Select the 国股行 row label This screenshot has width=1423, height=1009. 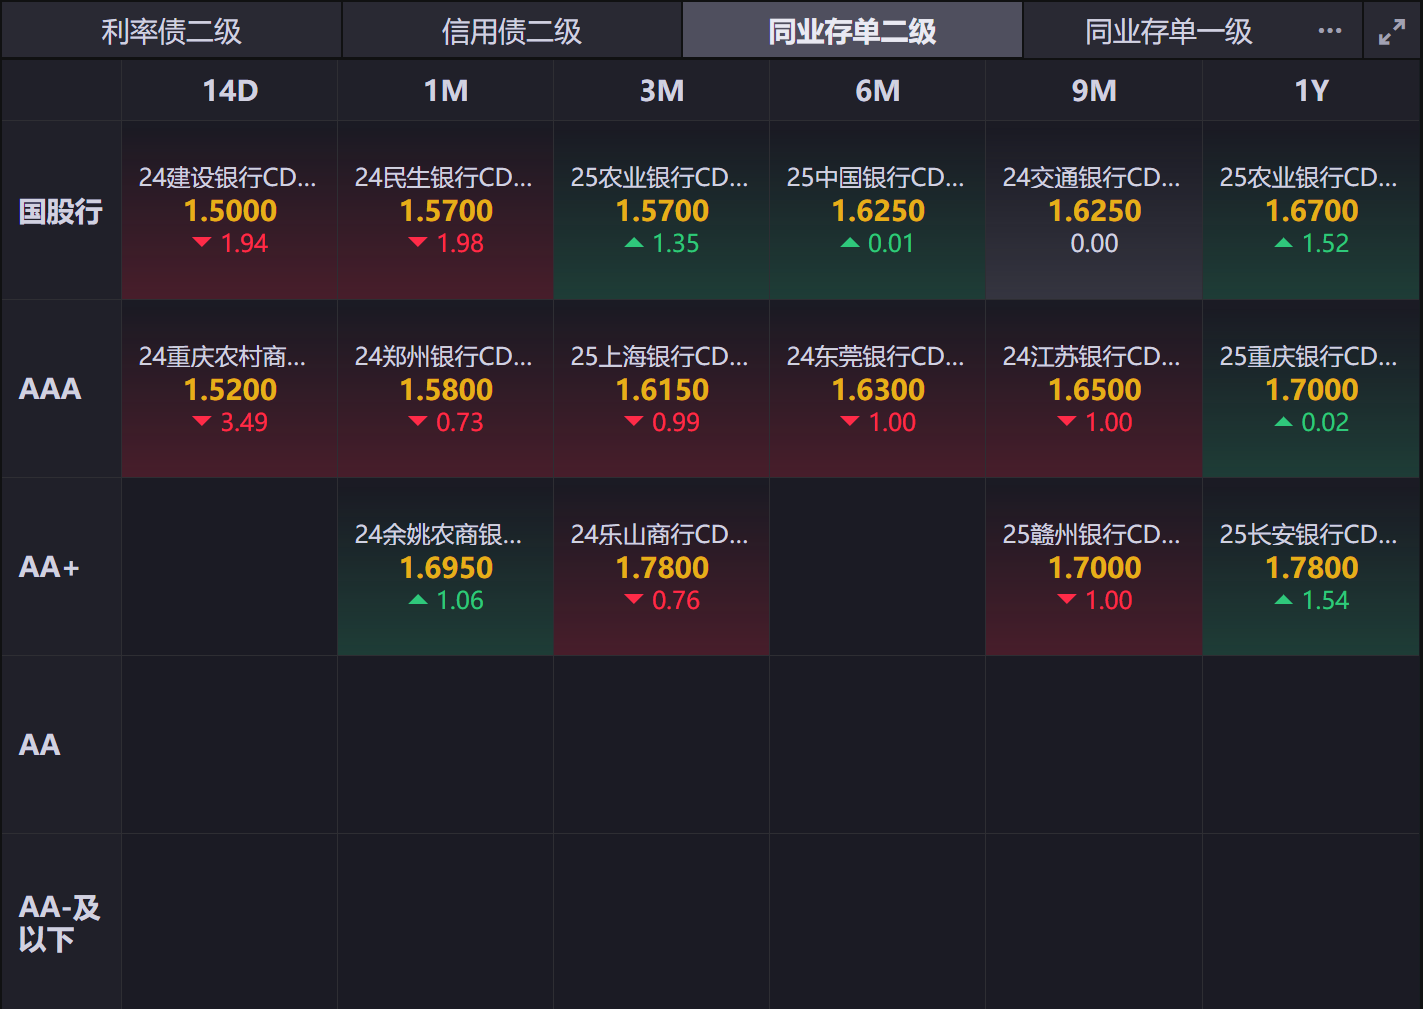pyautogui.click(x=61, y=211)
